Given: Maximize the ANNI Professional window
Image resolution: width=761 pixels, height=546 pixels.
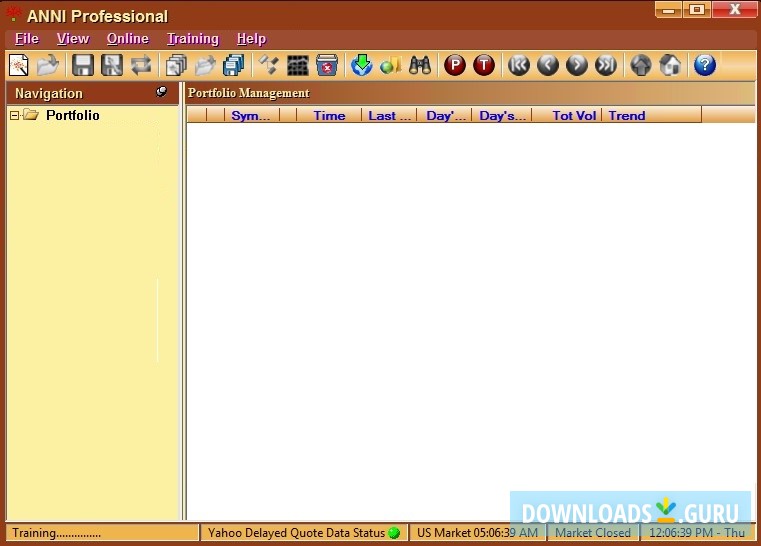Looking at the screenshot, I should [x=697, y=10].
